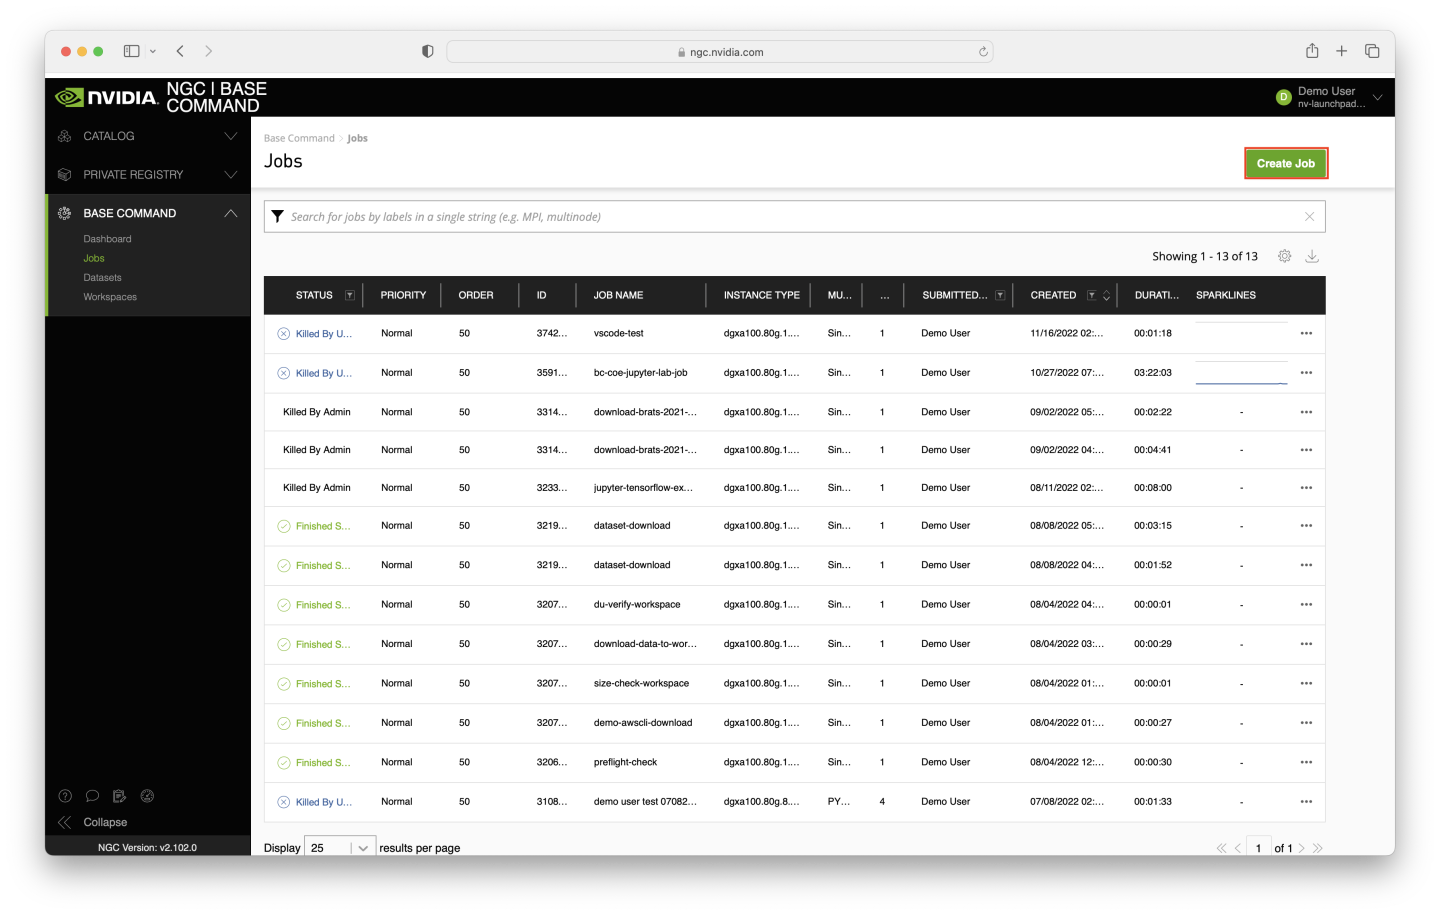
Task: Toggle sort order on Created column
Action: [1106, 295]
